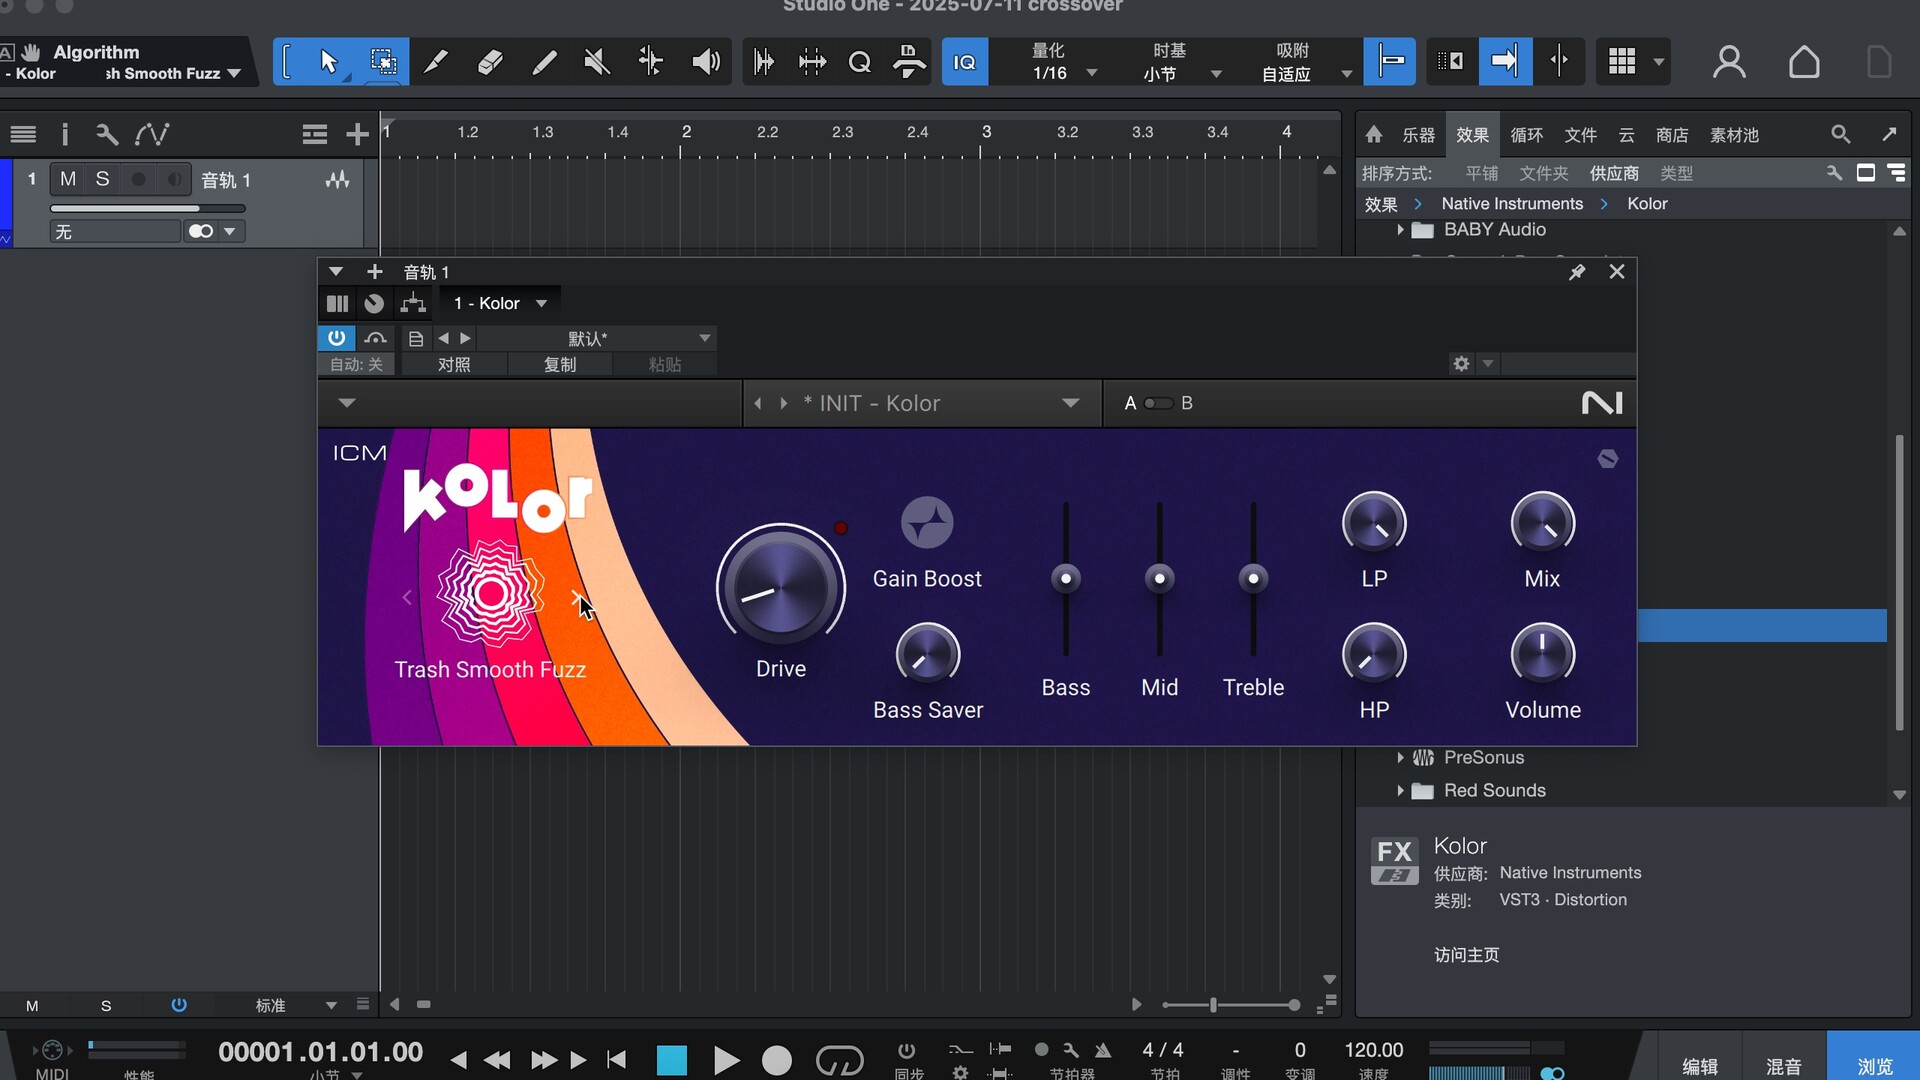
Task: Open the wrench options for track list
Action: (106, 134)
